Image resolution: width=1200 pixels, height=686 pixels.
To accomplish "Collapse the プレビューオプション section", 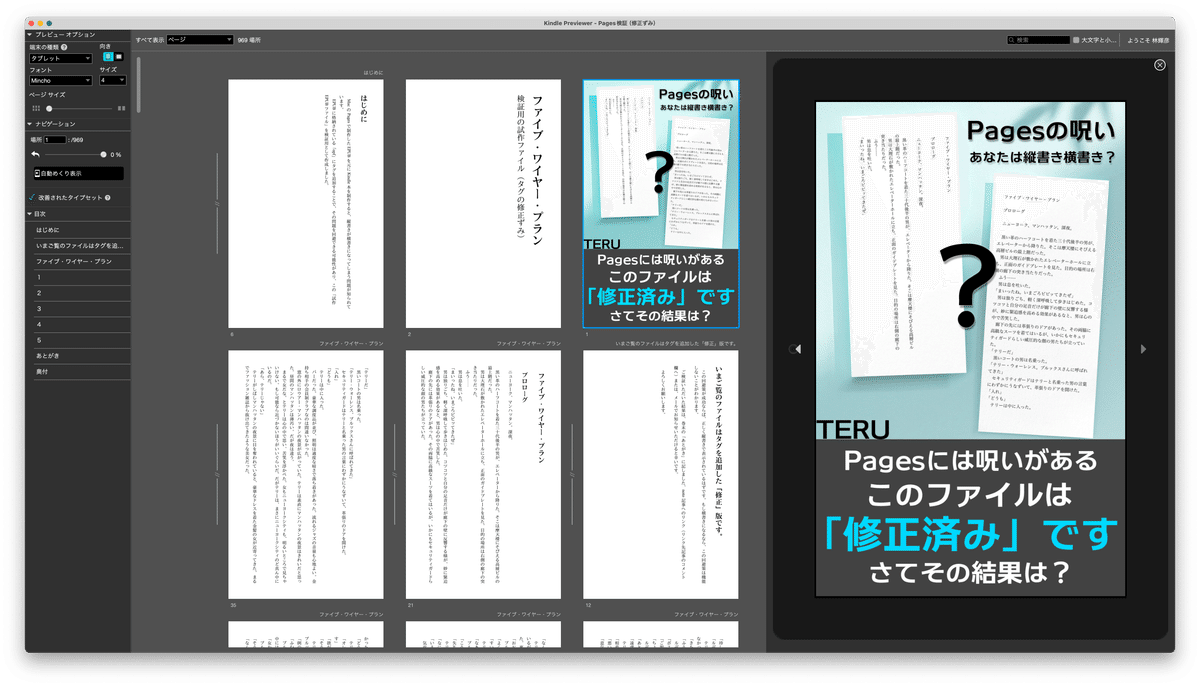I will (x=30, y=35).
